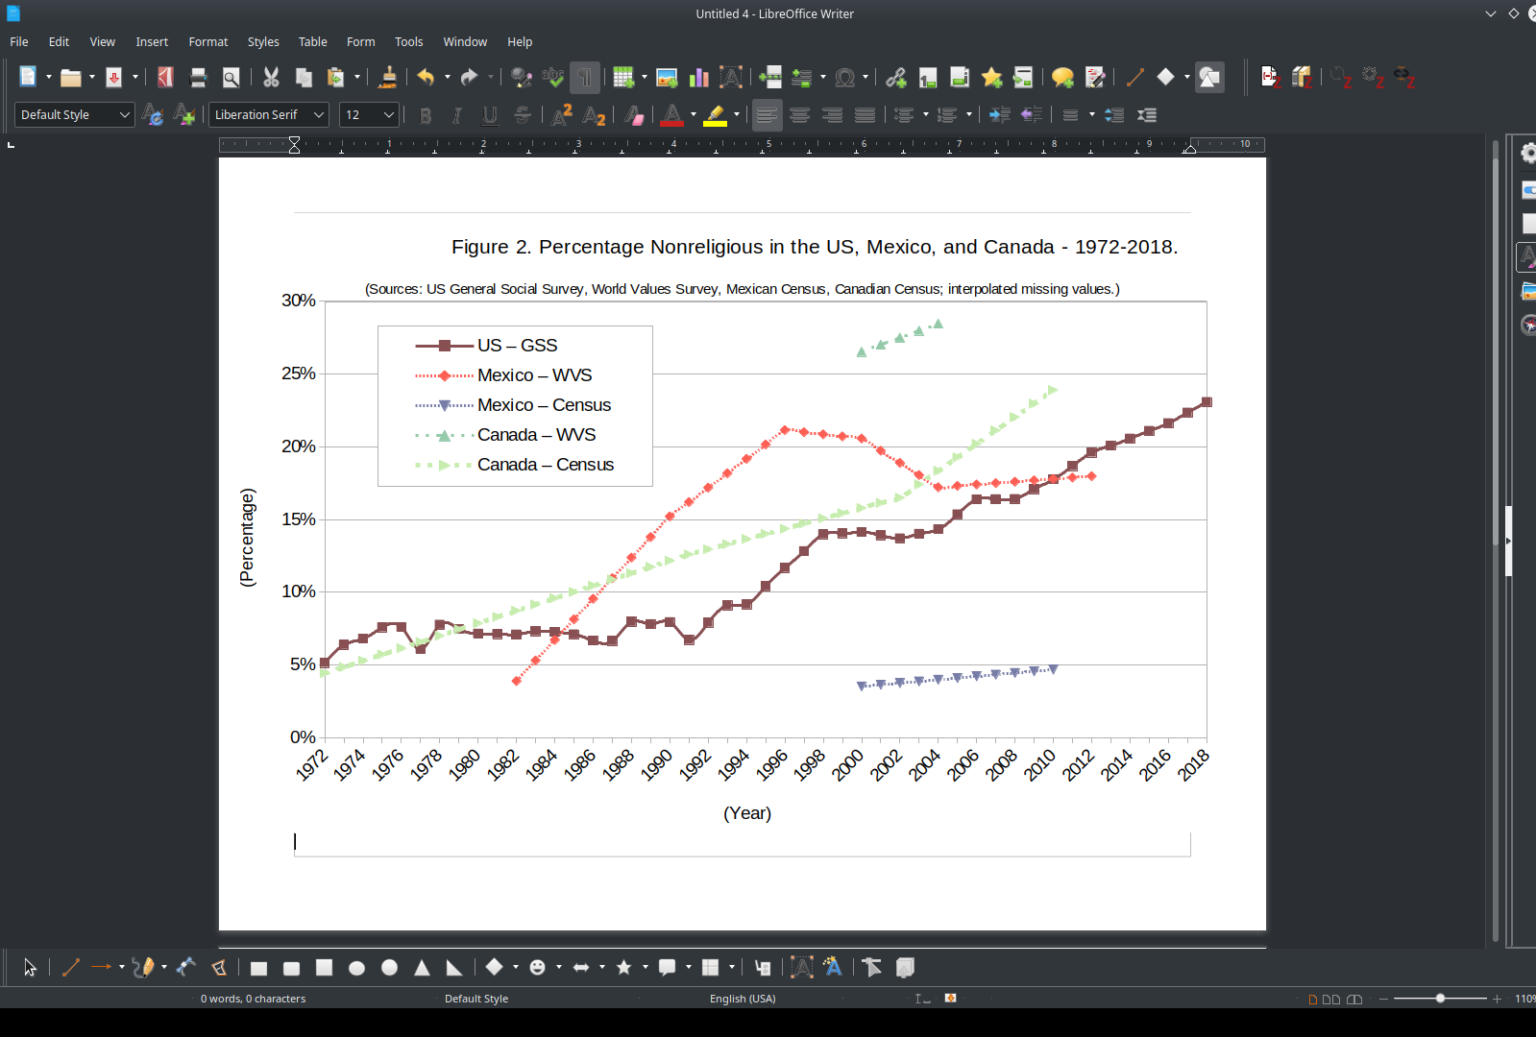The height and width of the screenshot is (1037, 1536).
Task: Toggle Align Left paragraph button
Action: tap(767, 115)
